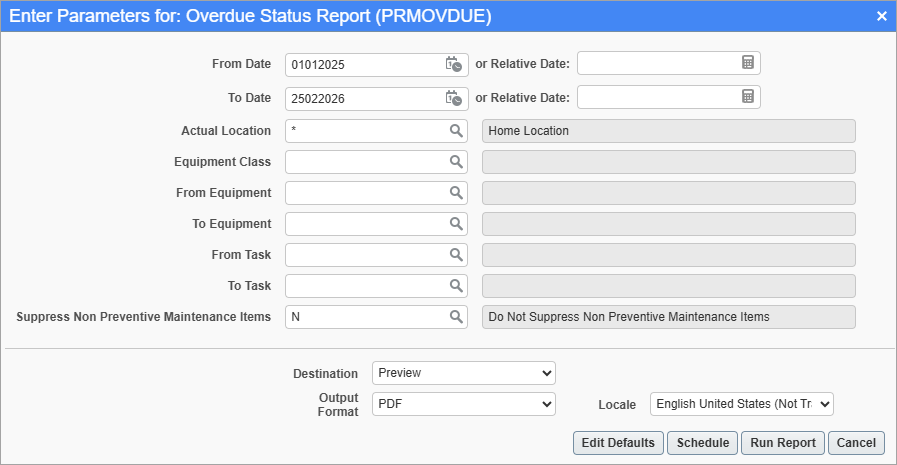The height and width of the screenshot is (465, 897).
Task: Click the 'Equipment Class' label
Action: point(223,162)
